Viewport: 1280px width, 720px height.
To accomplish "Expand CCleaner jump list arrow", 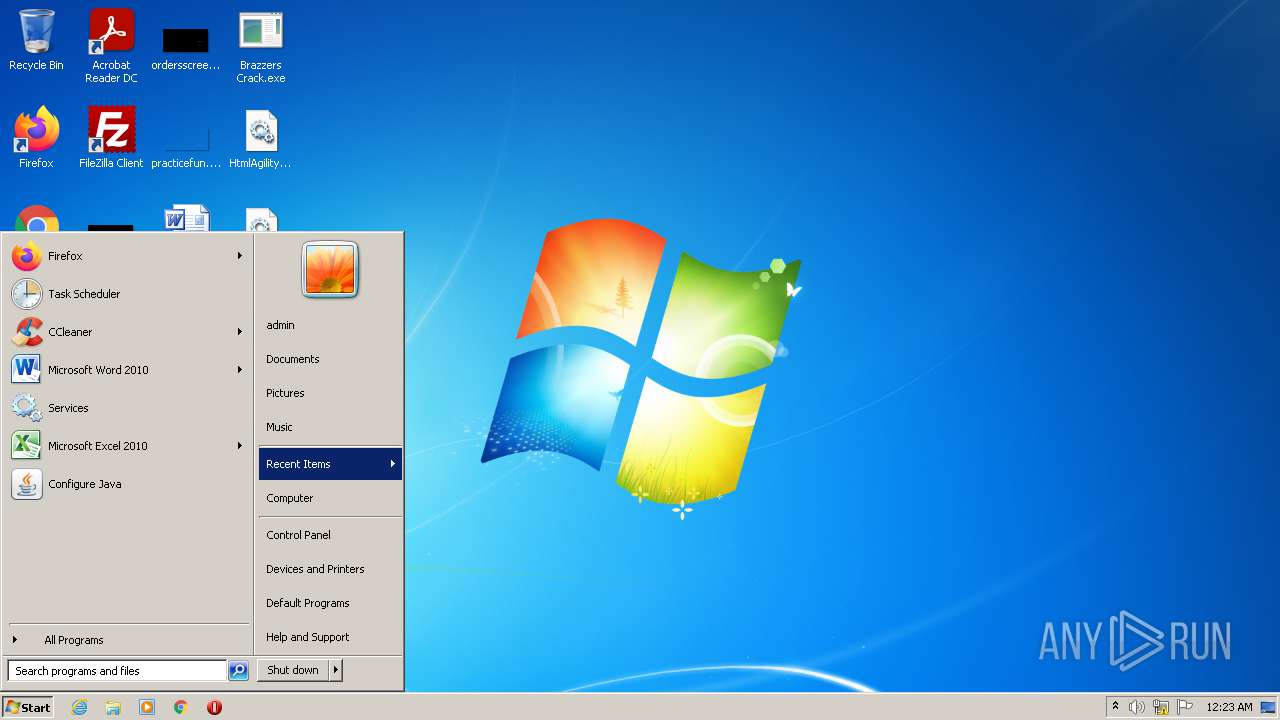I will click(x=240, y=332).
